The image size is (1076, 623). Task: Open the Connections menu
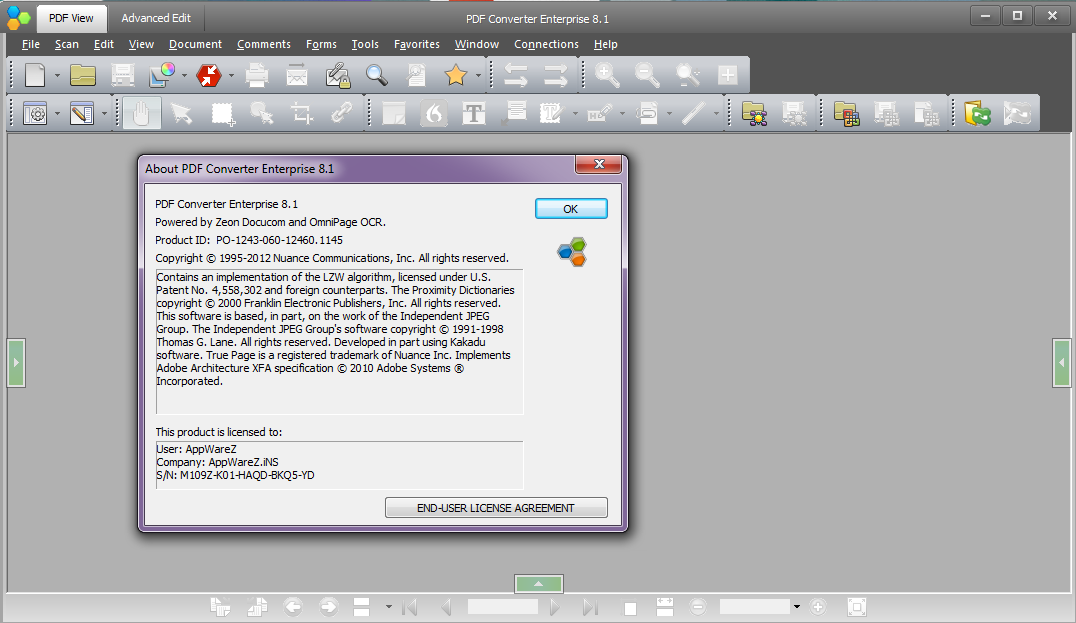tap(546, 44)
